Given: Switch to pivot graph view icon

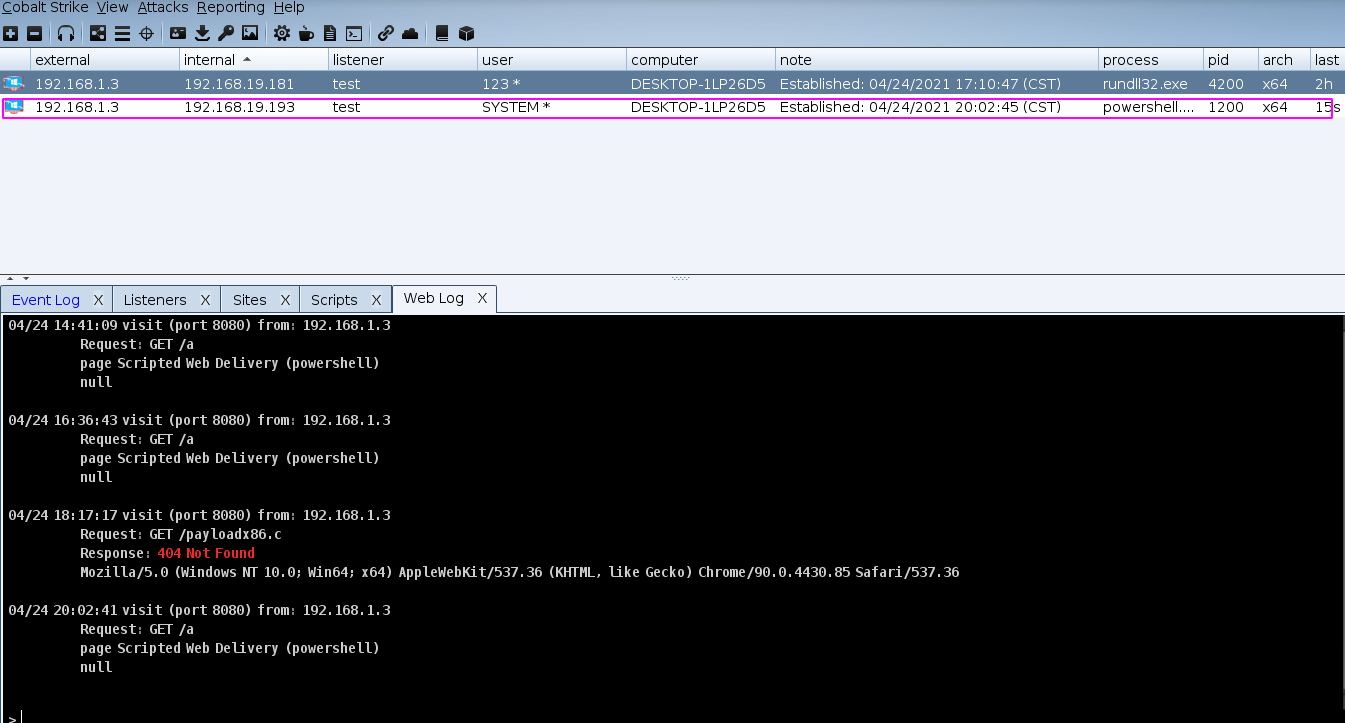Looking at the screenshot, I should (x=98, y=33).
